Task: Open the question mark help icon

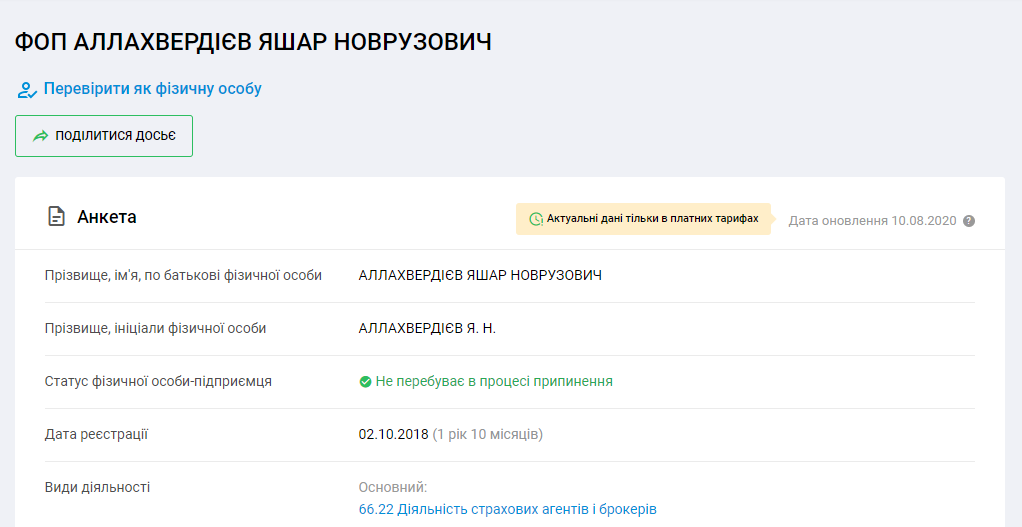Action: (968, 221)
